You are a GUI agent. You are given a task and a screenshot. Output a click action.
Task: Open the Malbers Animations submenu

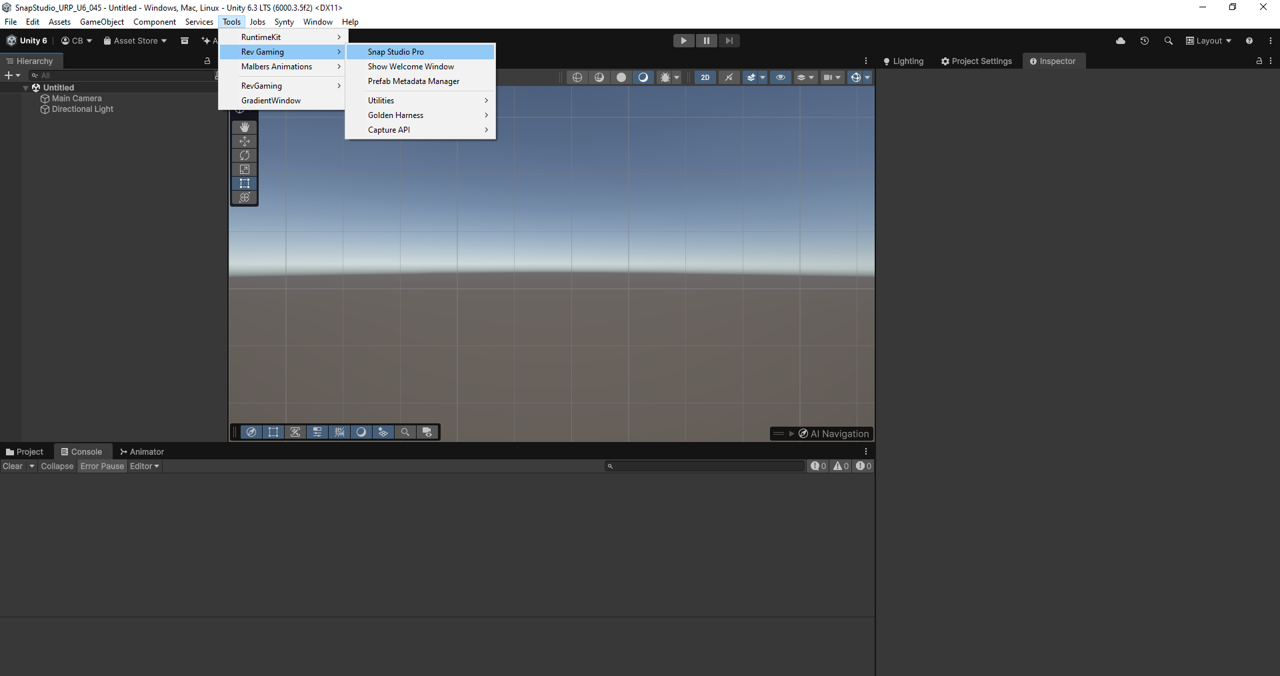[x=283, y=67]
